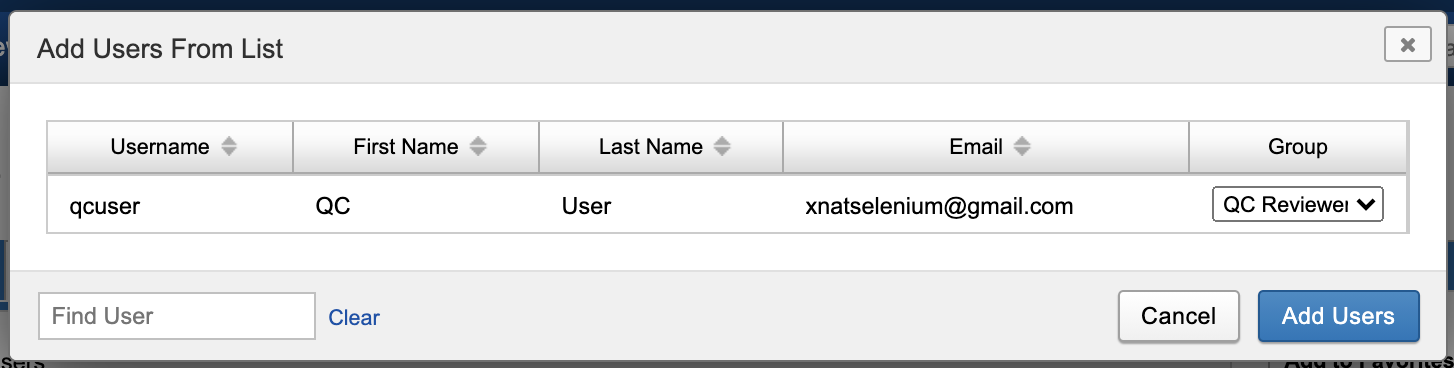Viewport: 1454px width, 368px height.
Task: Cancel adding users
Action: pyautogui.click(x=1179, y=316)
